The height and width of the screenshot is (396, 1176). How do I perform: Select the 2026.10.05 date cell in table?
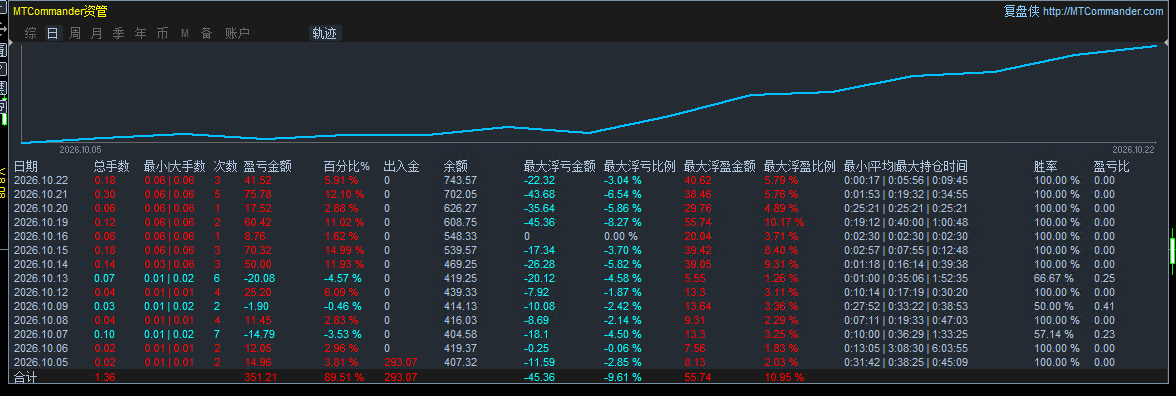41,362
